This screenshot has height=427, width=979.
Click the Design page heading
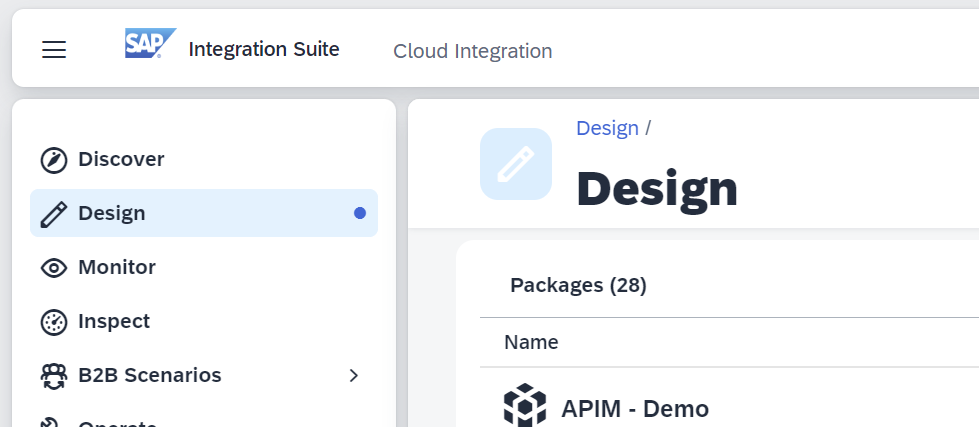(657, 189)
